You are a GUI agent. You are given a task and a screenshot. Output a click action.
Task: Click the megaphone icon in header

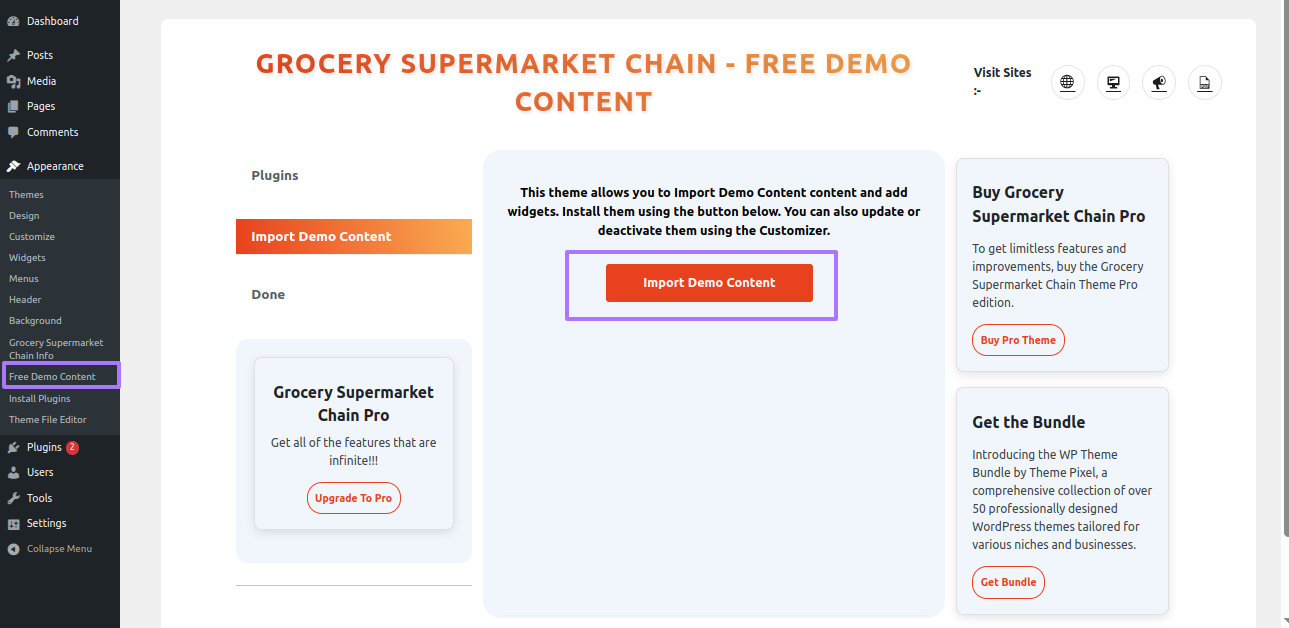[x=1159, y=83]
